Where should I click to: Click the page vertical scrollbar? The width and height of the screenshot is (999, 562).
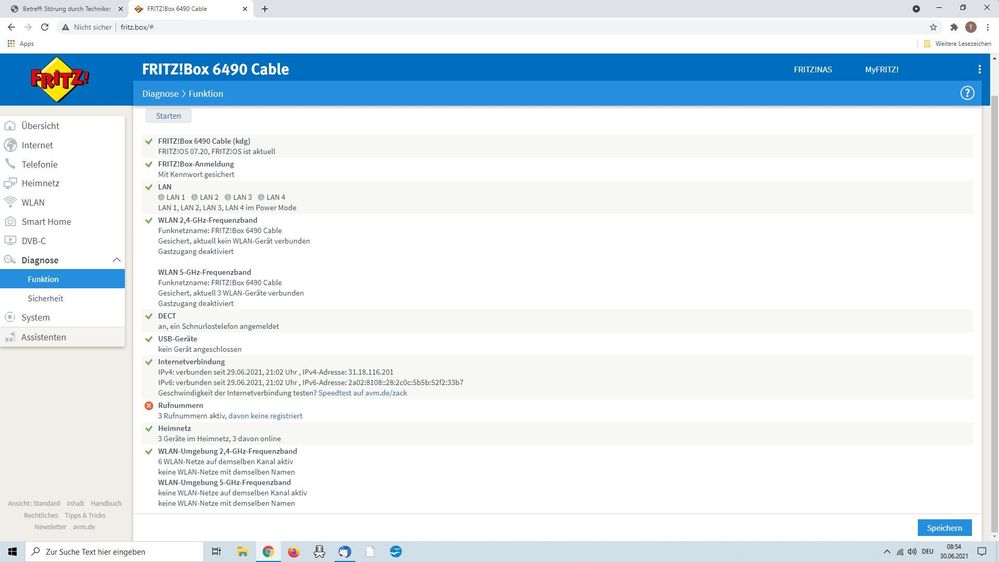tap(995, 312)
